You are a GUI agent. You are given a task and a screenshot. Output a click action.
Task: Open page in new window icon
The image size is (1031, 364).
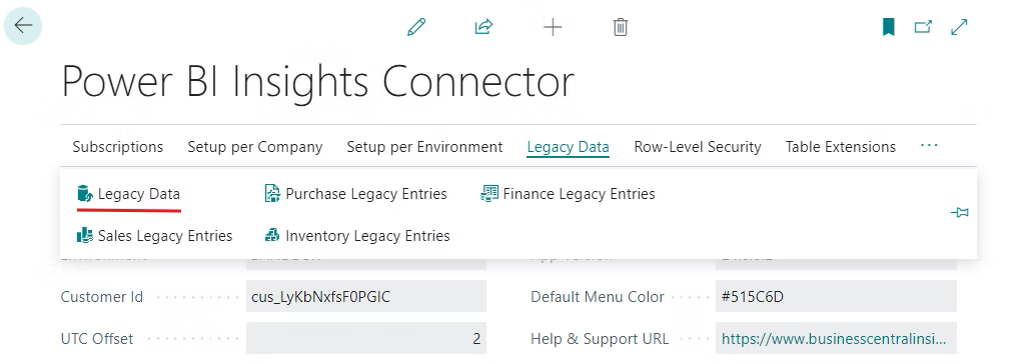[x=923, y=27]
